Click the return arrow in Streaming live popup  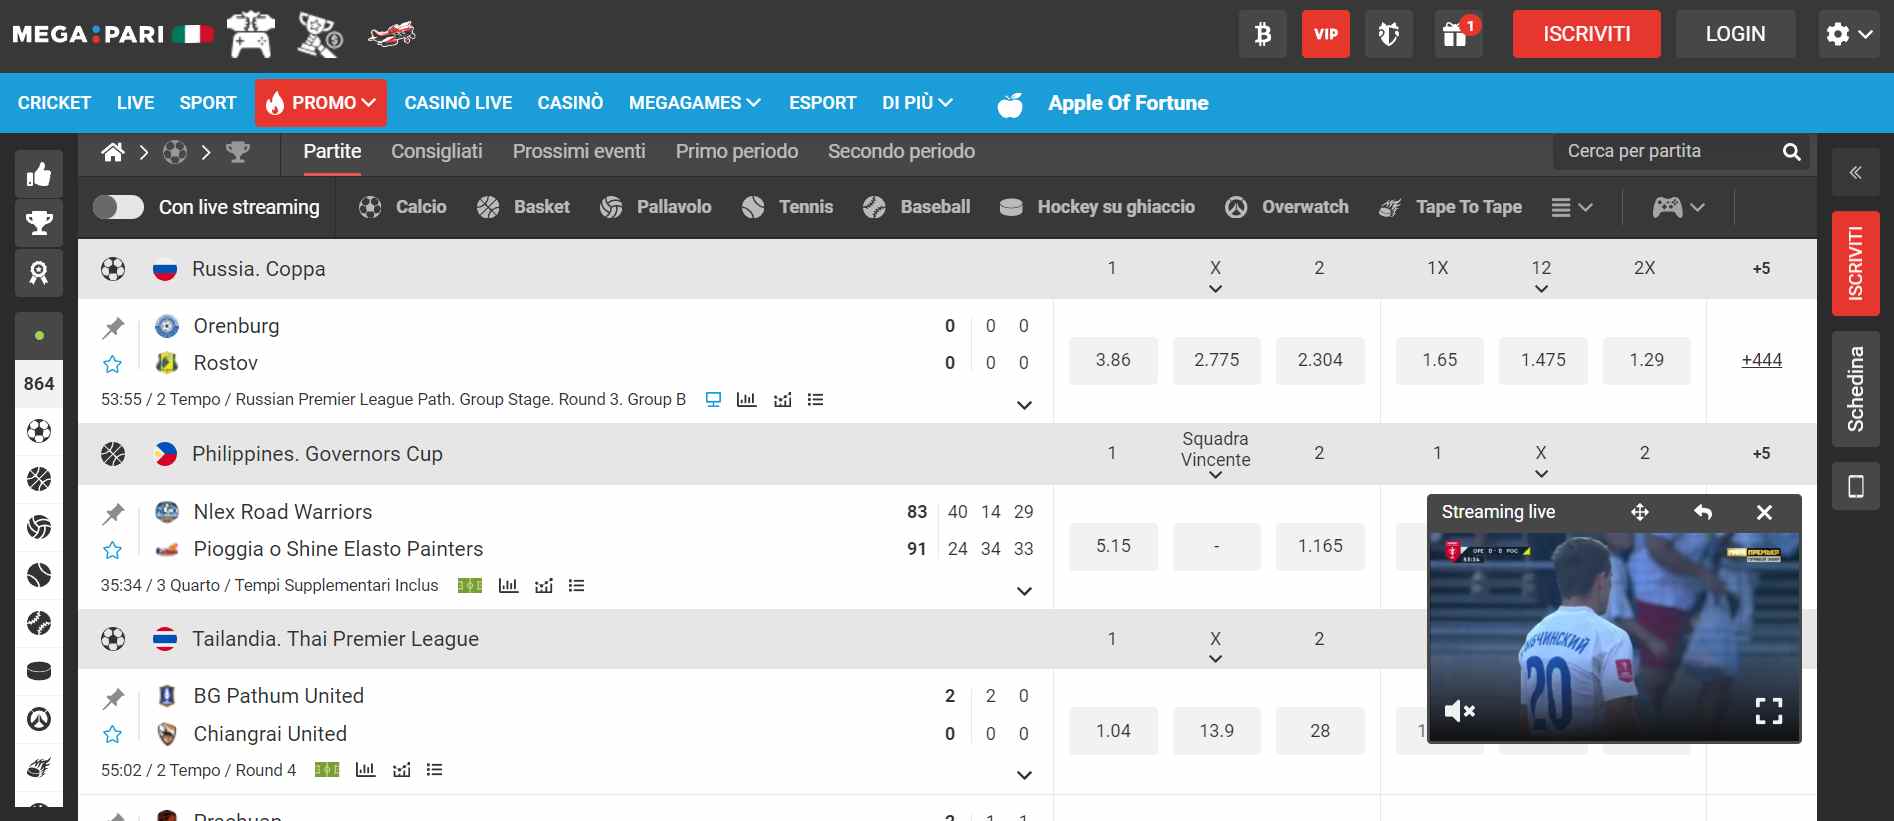coord(1703,512)
